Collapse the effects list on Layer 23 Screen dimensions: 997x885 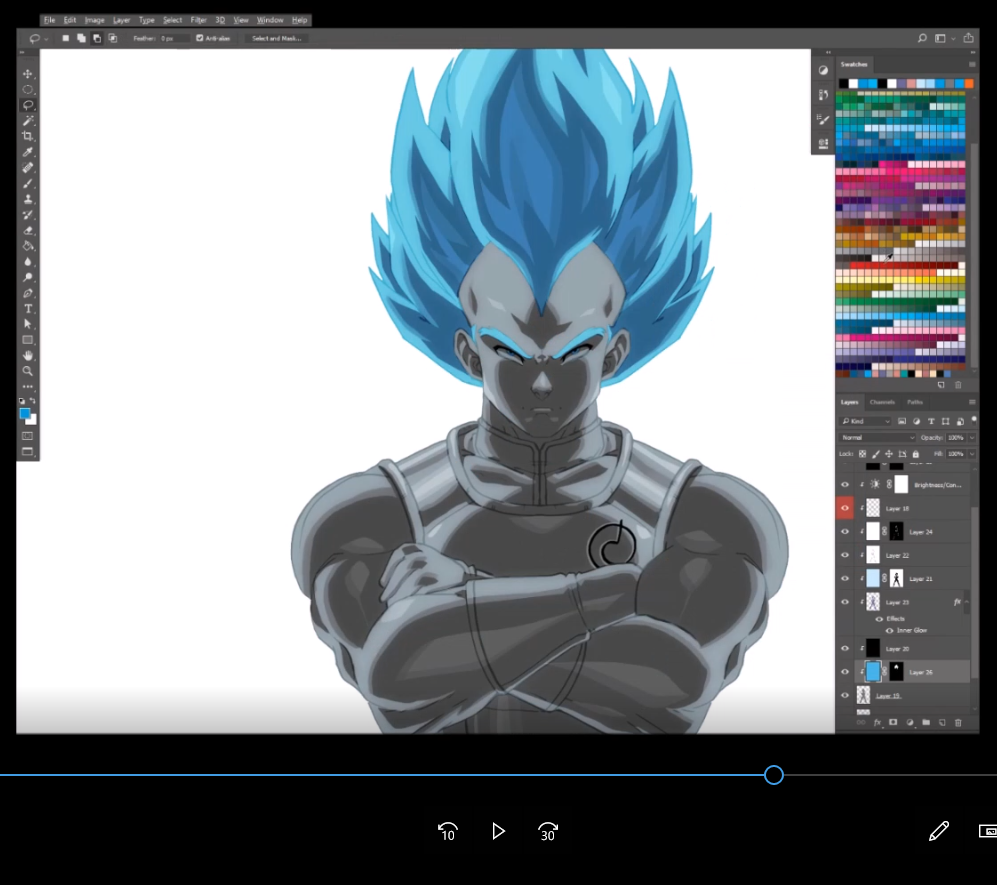(x=966, y=602)
